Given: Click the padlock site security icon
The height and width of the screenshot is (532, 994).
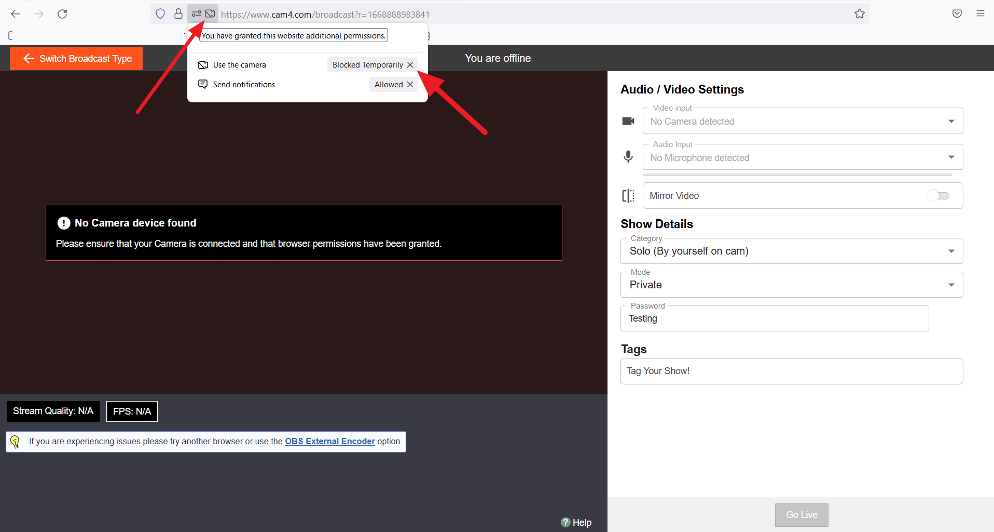Looking at the screenshot, I should pos(178,14).
